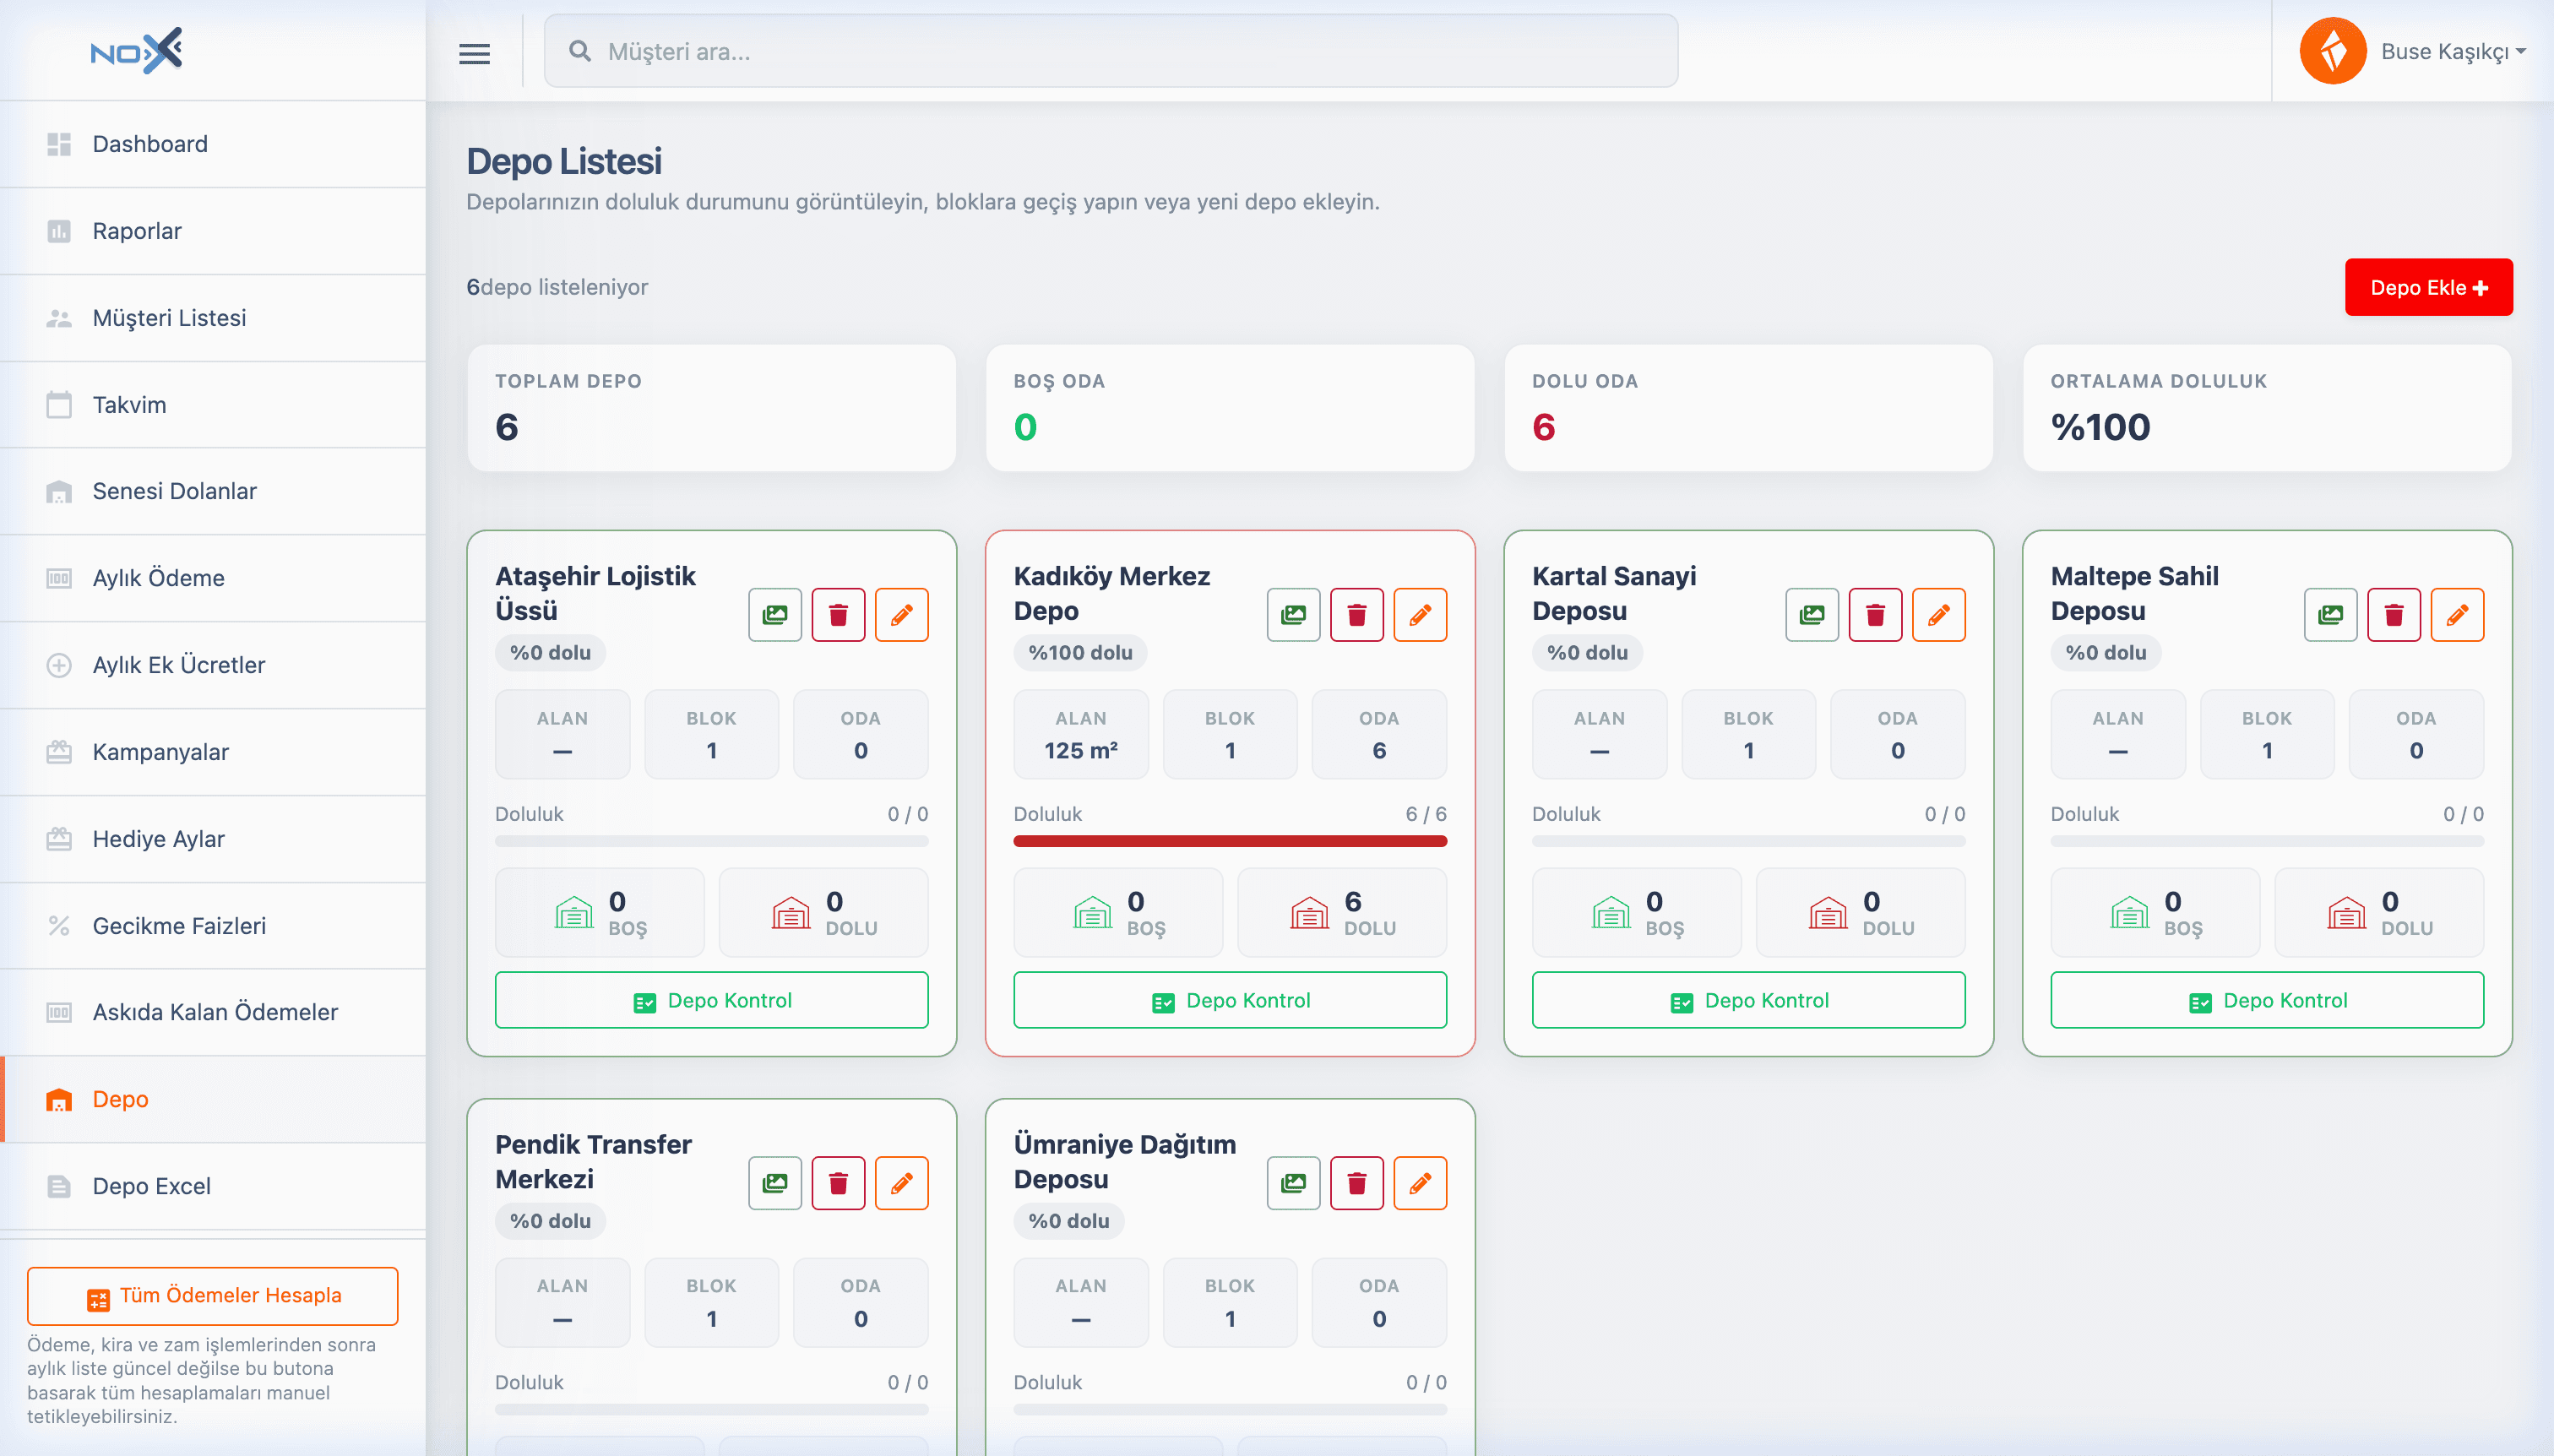The height and width of the screenshot is (1456, 2554).
Task: Click the Kadıköy red occupancy progress bar
Action: pyautogui.click(x=1230, y=841)
